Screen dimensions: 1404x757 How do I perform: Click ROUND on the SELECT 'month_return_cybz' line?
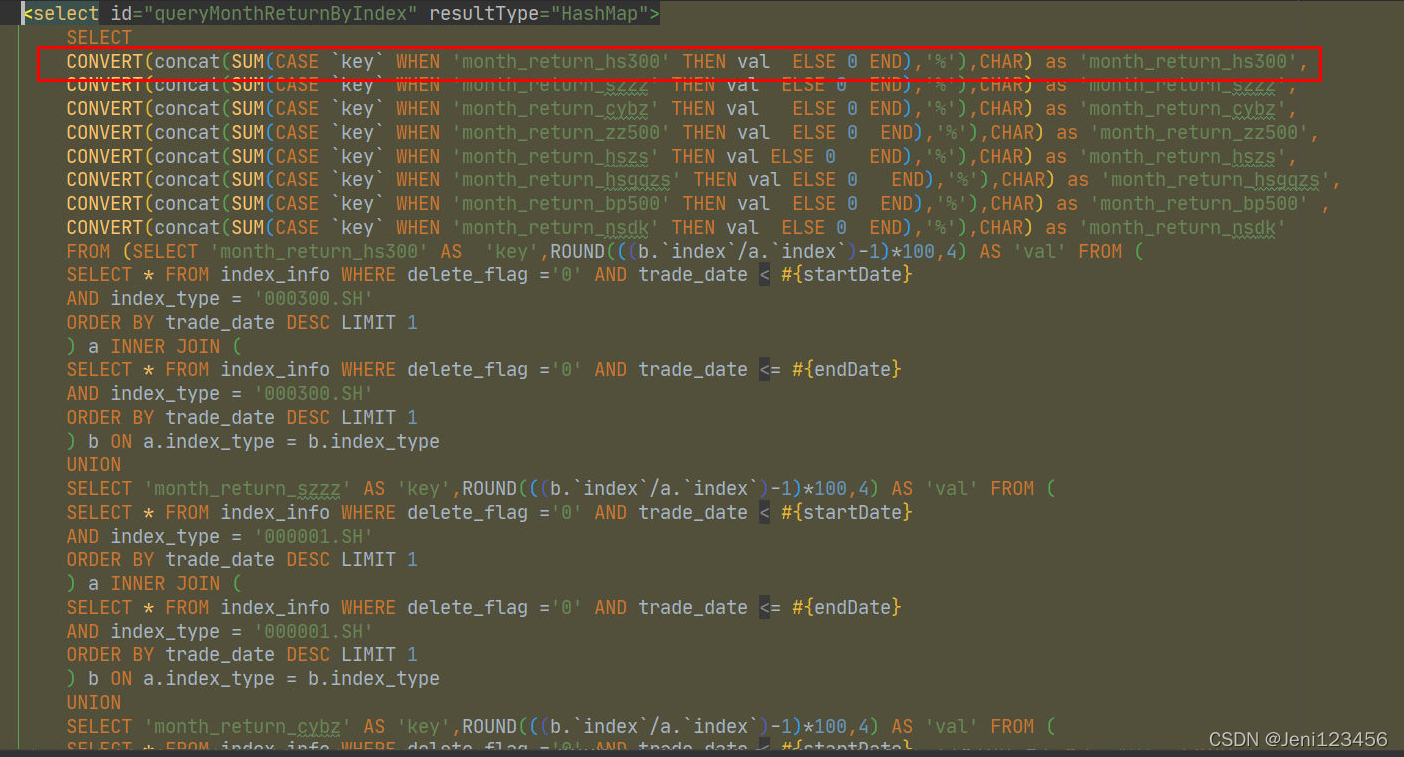[489, 727]
